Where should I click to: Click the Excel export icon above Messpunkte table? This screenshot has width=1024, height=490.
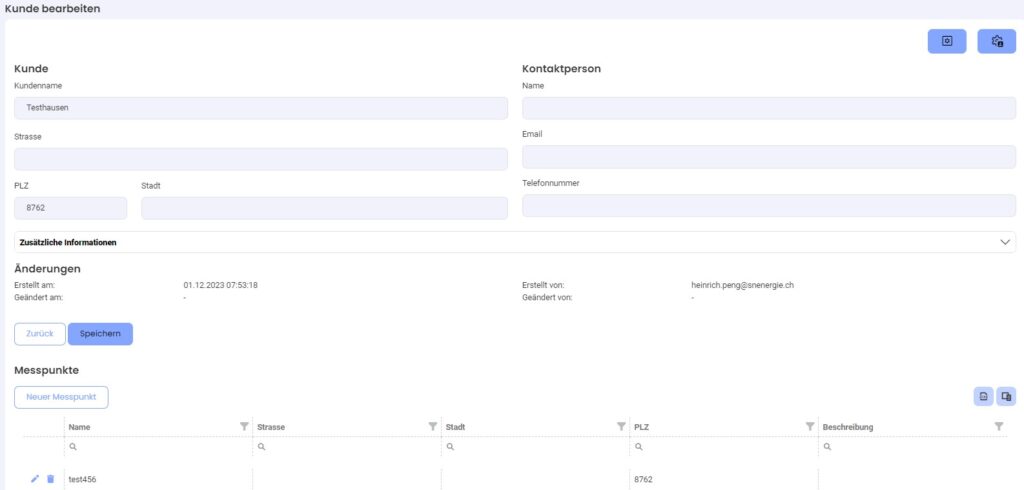tap(984, 396)
